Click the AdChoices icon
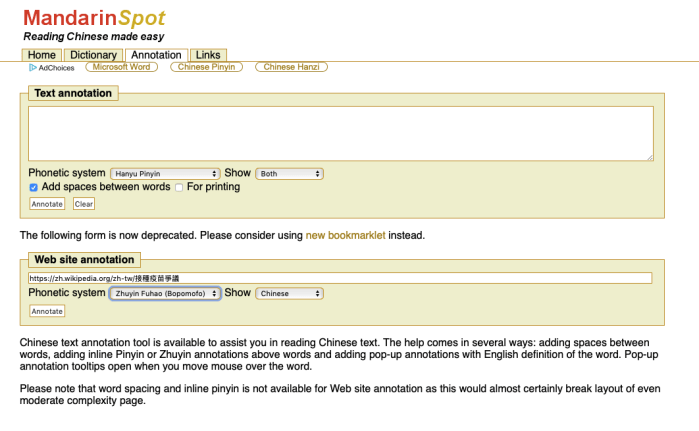This screenshot has width=699, height=431. [33, 68]
